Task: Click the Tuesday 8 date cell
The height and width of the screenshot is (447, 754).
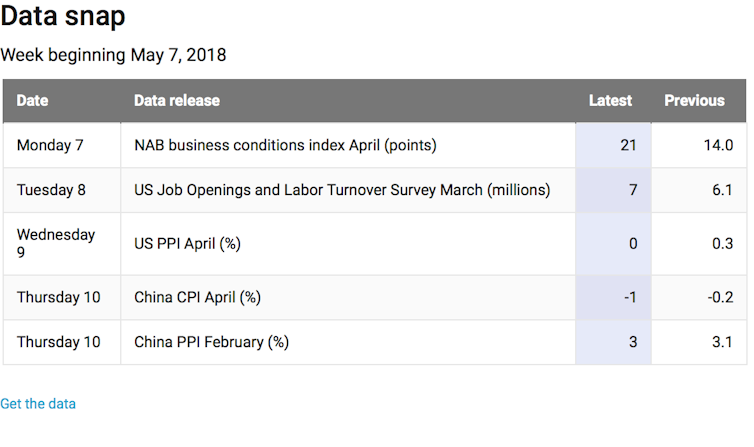Action: click(51, 190)
